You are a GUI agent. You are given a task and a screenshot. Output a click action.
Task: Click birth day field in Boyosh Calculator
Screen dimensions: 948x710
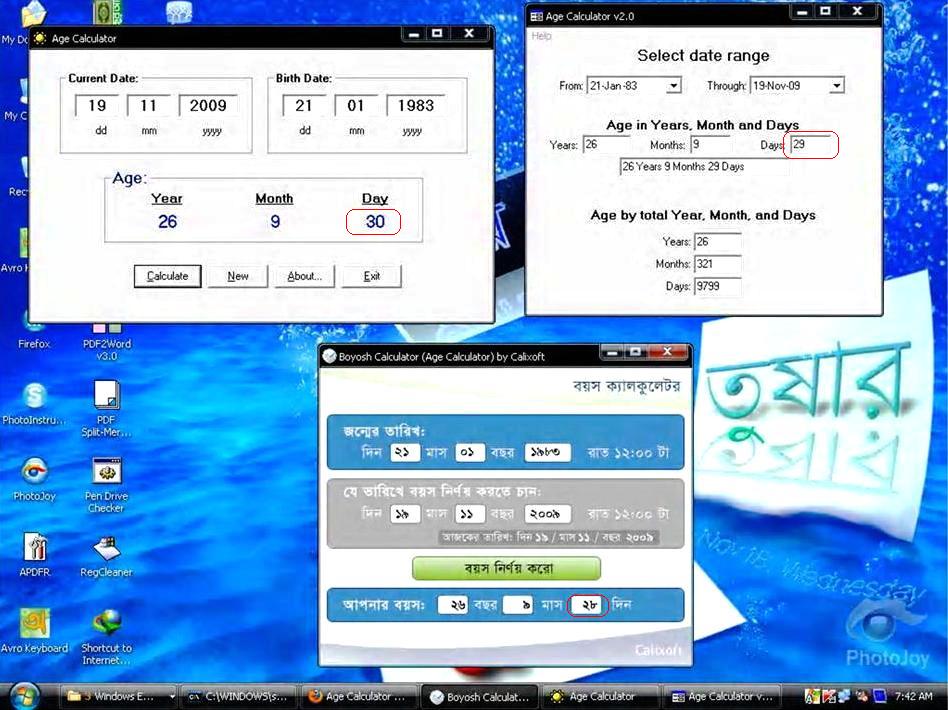point(404,452)
